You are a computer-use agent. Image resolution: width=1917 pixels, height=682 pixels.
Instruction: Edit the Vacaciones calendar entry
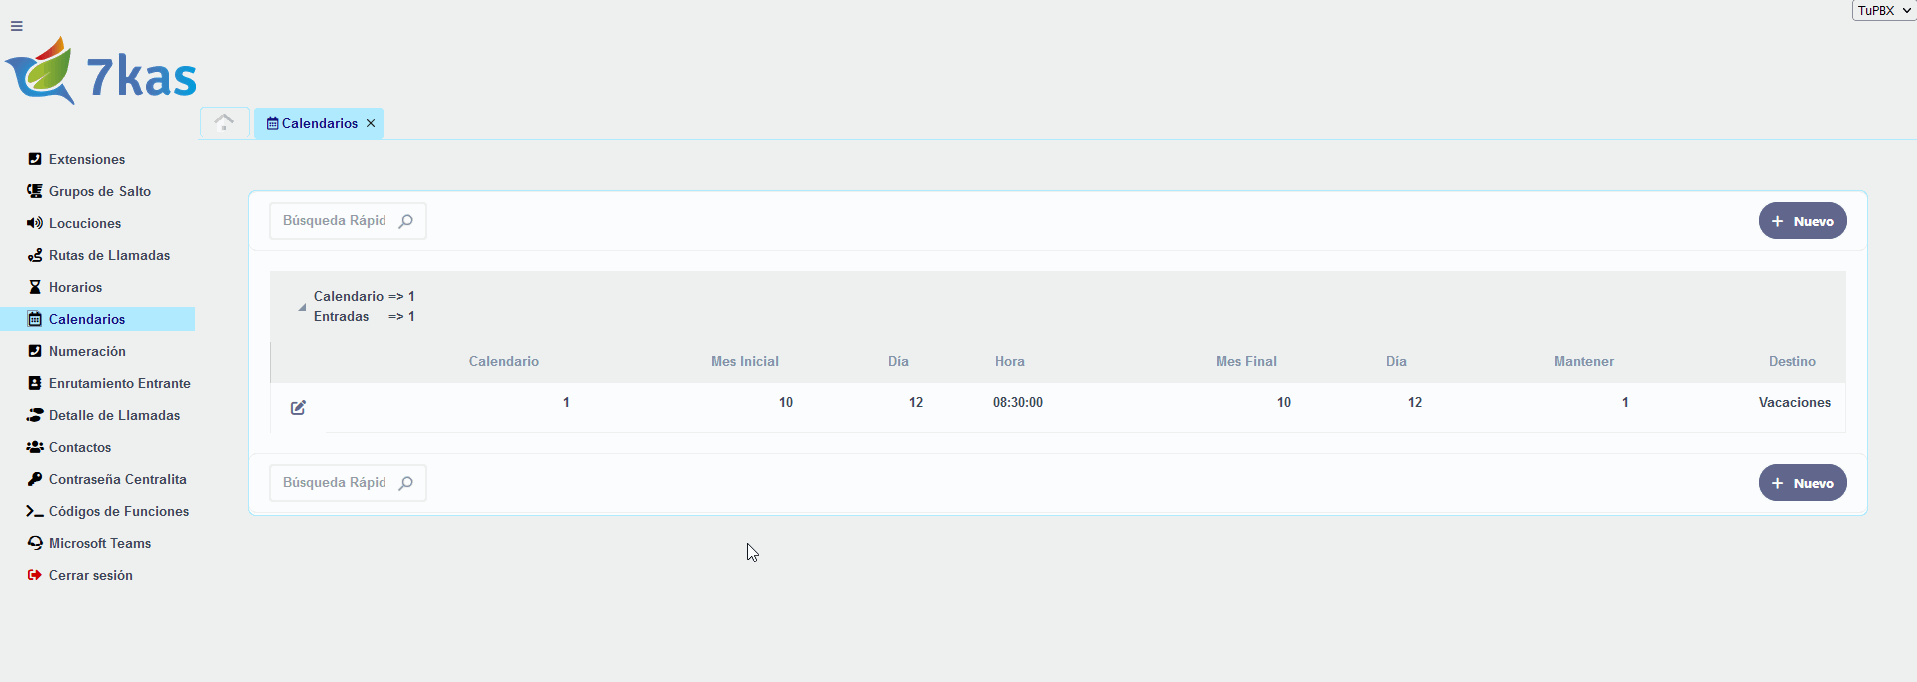pyautogui.click(x=298, y=407)
